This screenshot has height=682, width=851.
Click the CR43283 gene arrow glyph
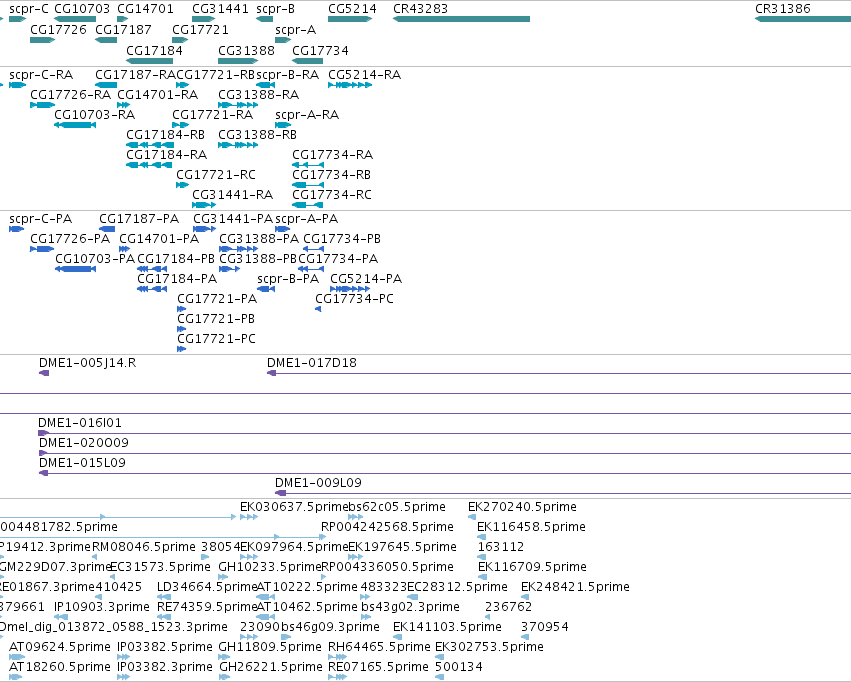pyautogui.click(x=461, y=19)
